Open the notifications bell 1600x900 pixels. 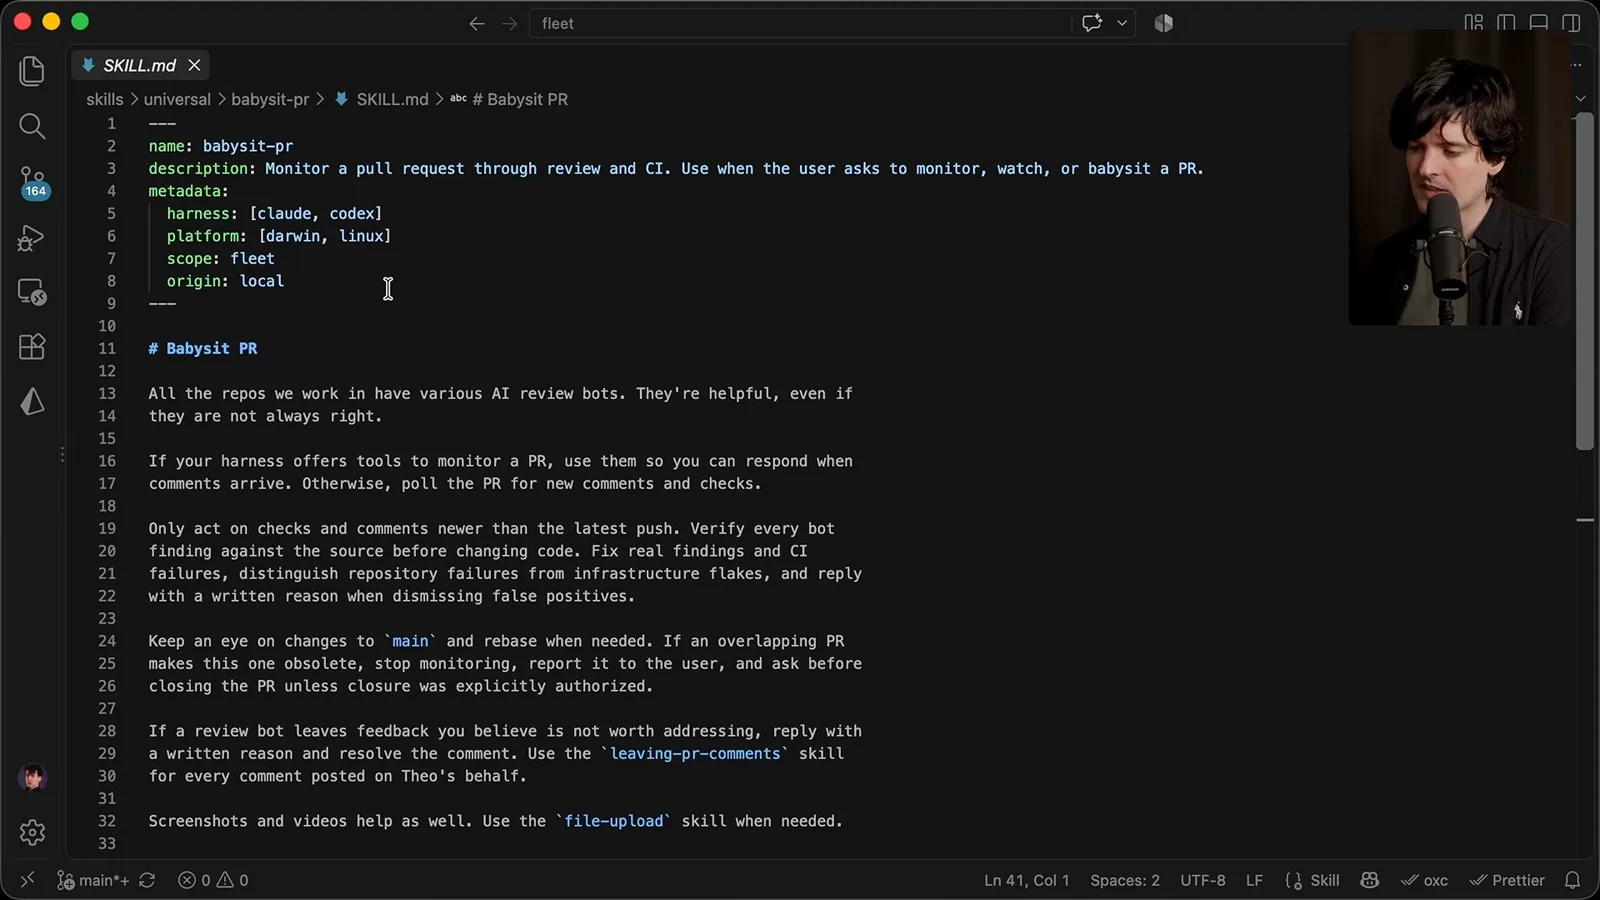coord(1572,880)
